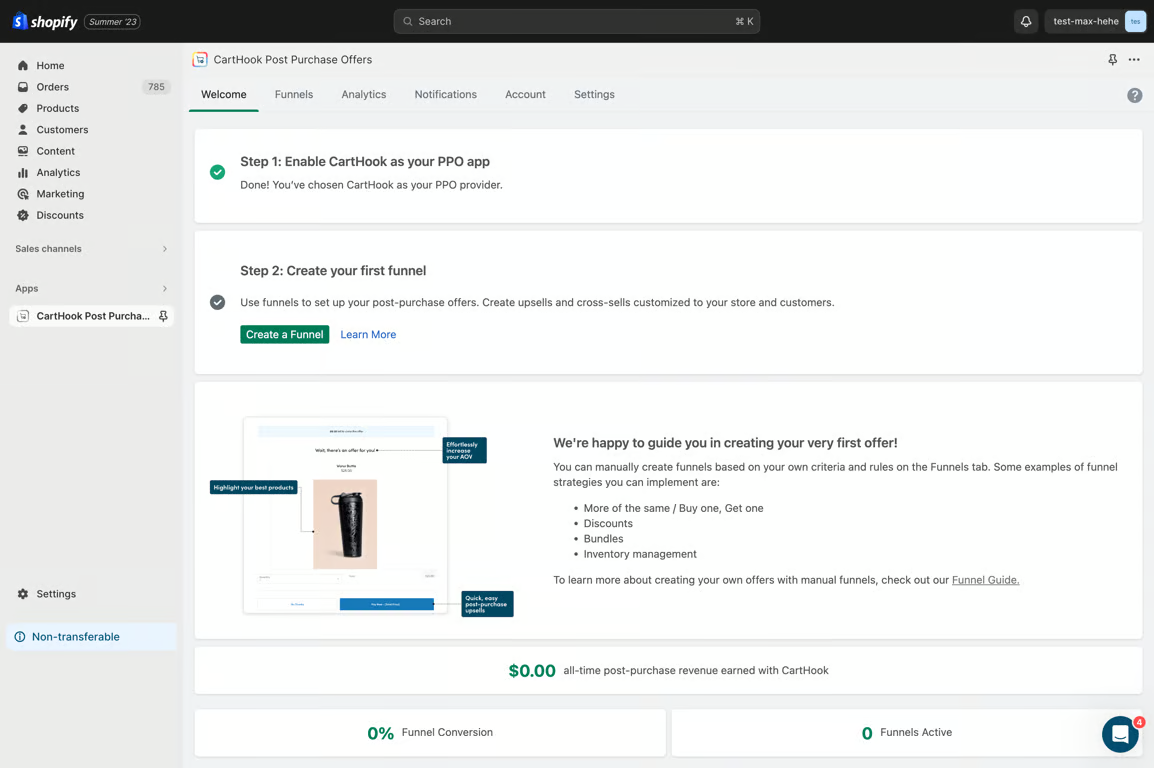Click the Funnels Active stat
Screen dimensions: 1154x768
907,733
